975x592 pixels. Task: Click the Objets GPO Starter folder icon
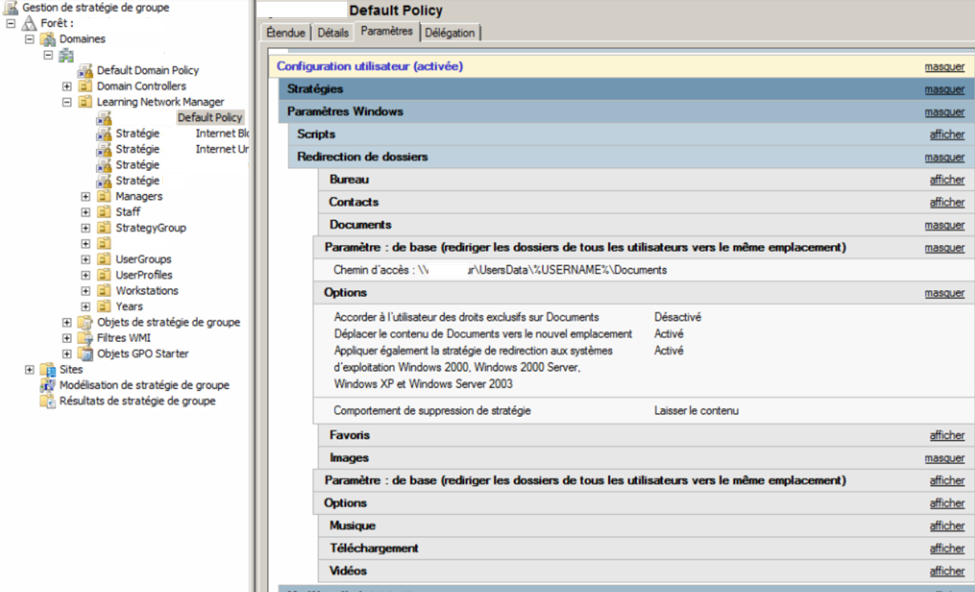coord(86,354)
